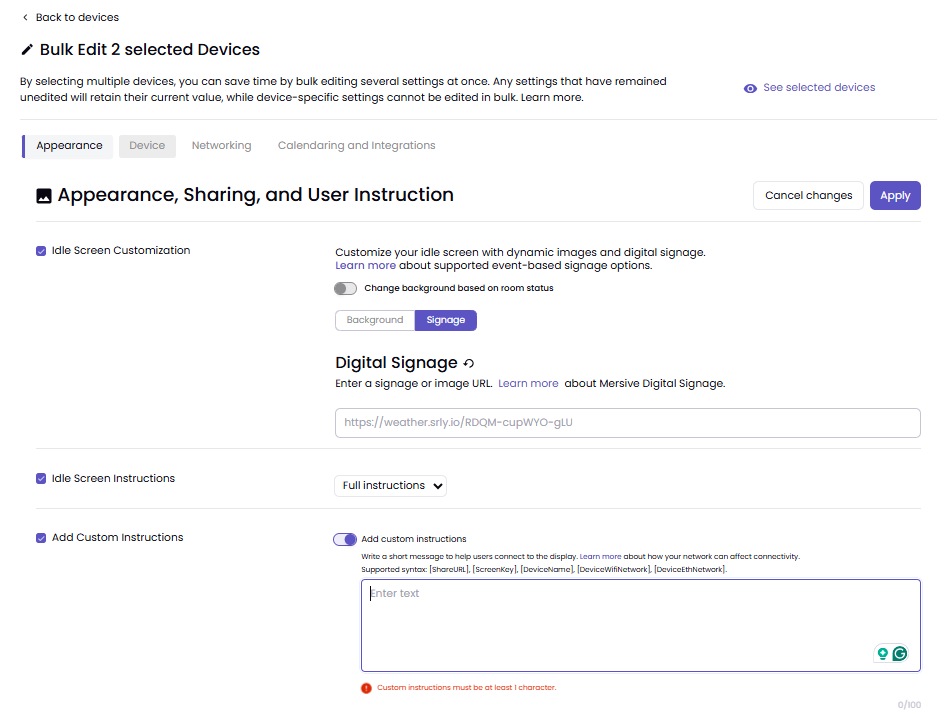Apply the bulk edit changes

click(x=895, y=196)
